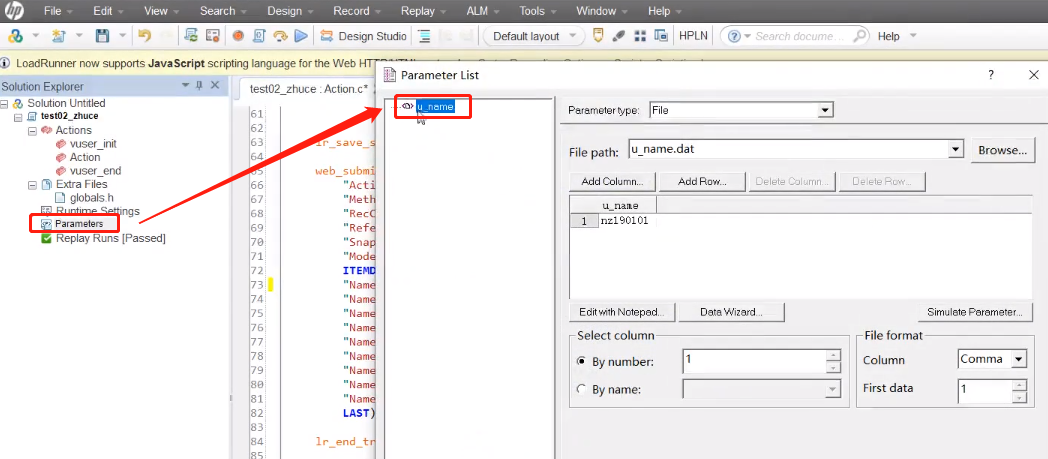Screen dimensions: 1048x459
Task: Click the hp logo in the menu bar
Action: [x=15, y=11]
